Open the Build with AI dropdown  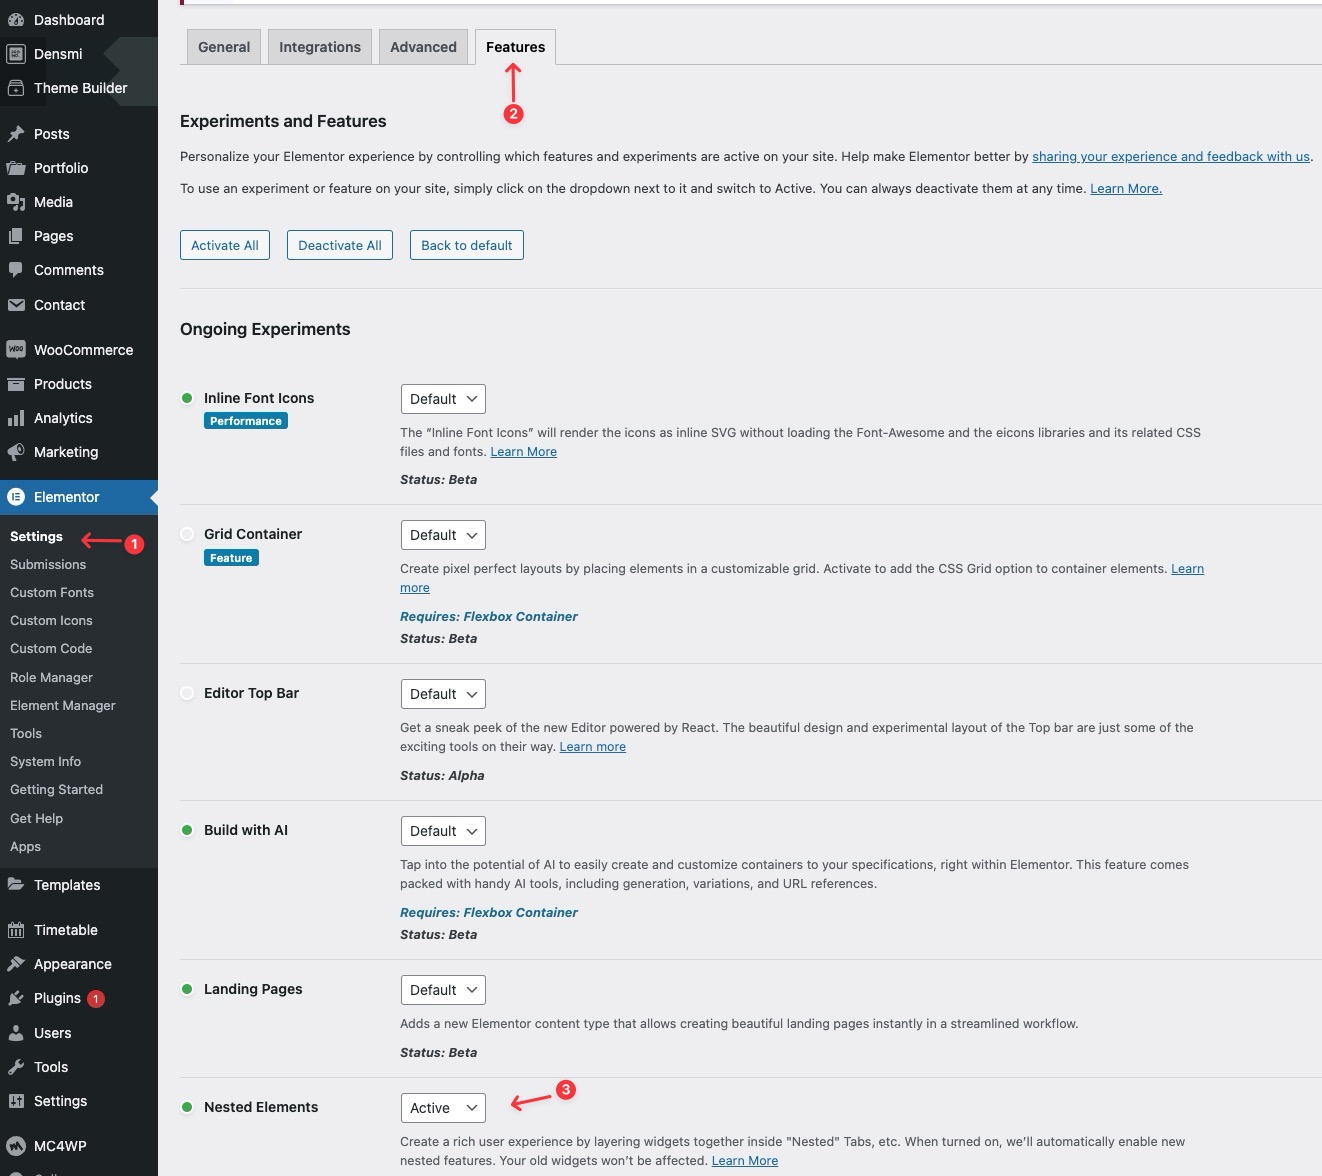pyautogui.click(x=443, y=831)
